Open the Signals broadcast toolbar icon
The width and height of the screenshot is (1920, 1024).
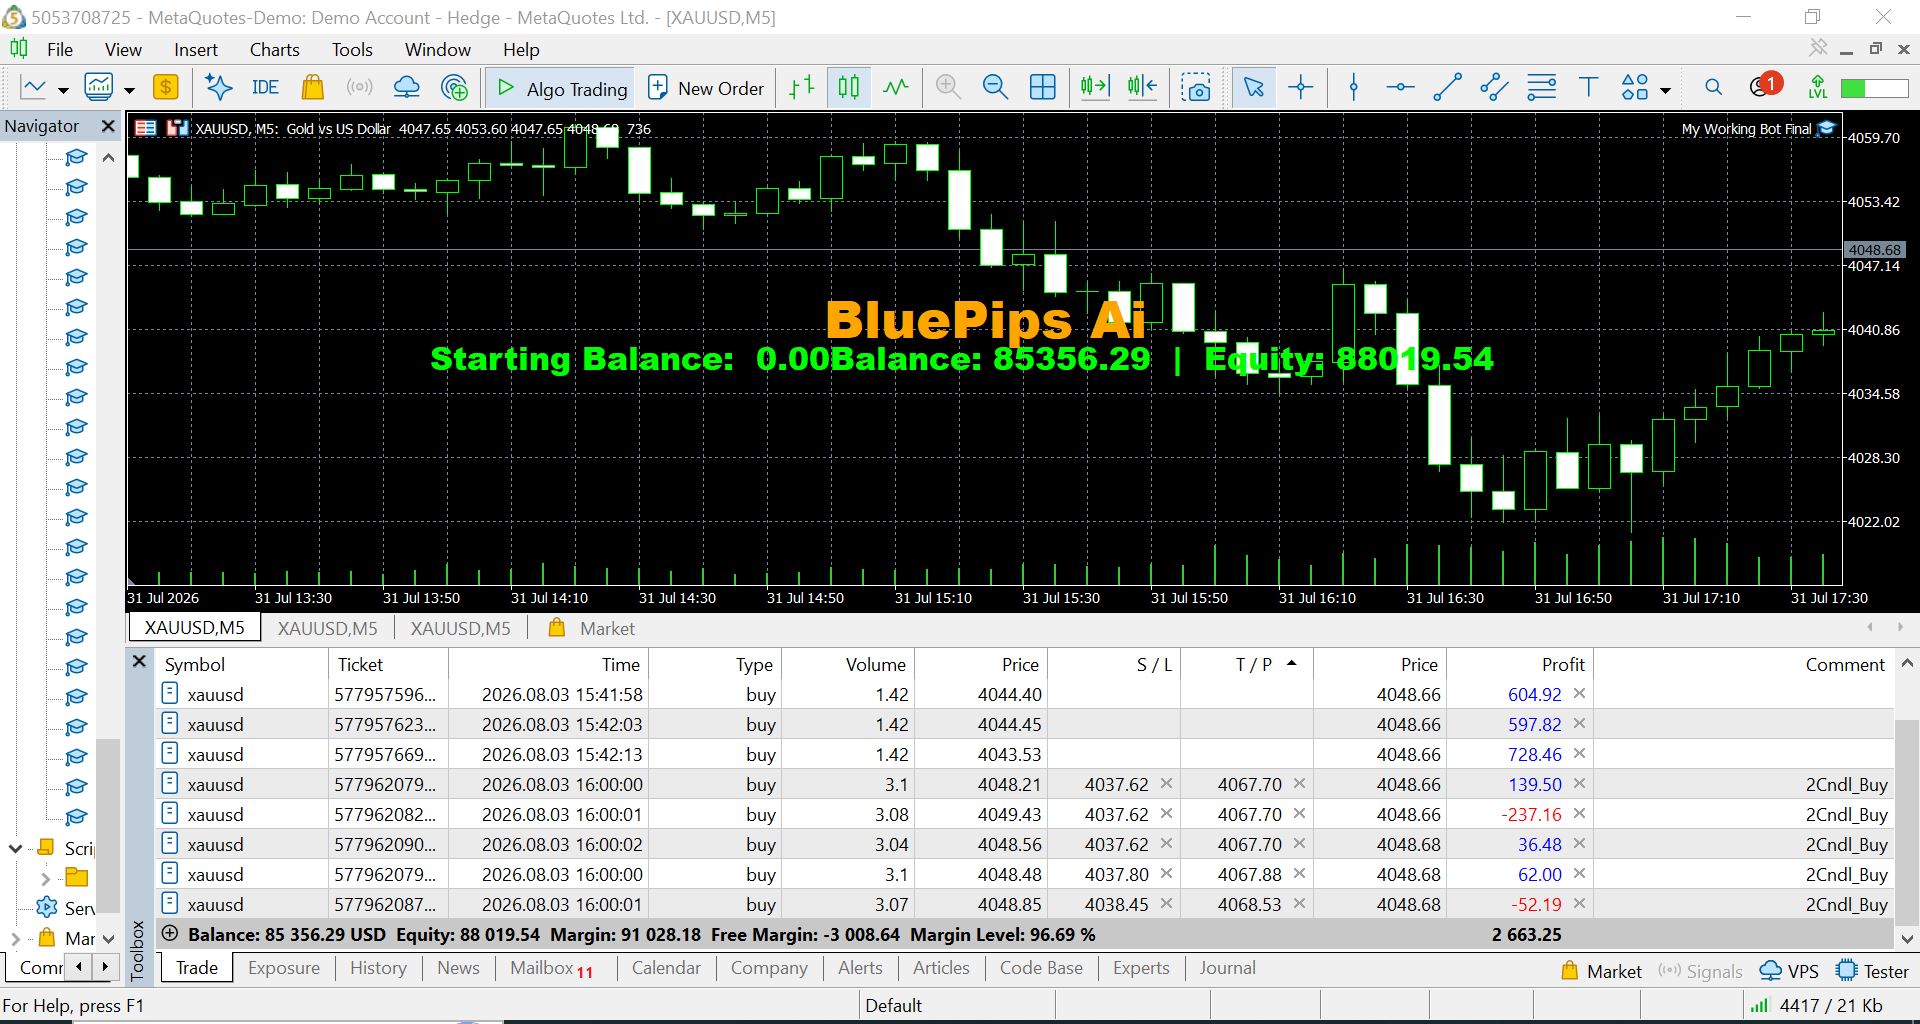tap(359, 88)
